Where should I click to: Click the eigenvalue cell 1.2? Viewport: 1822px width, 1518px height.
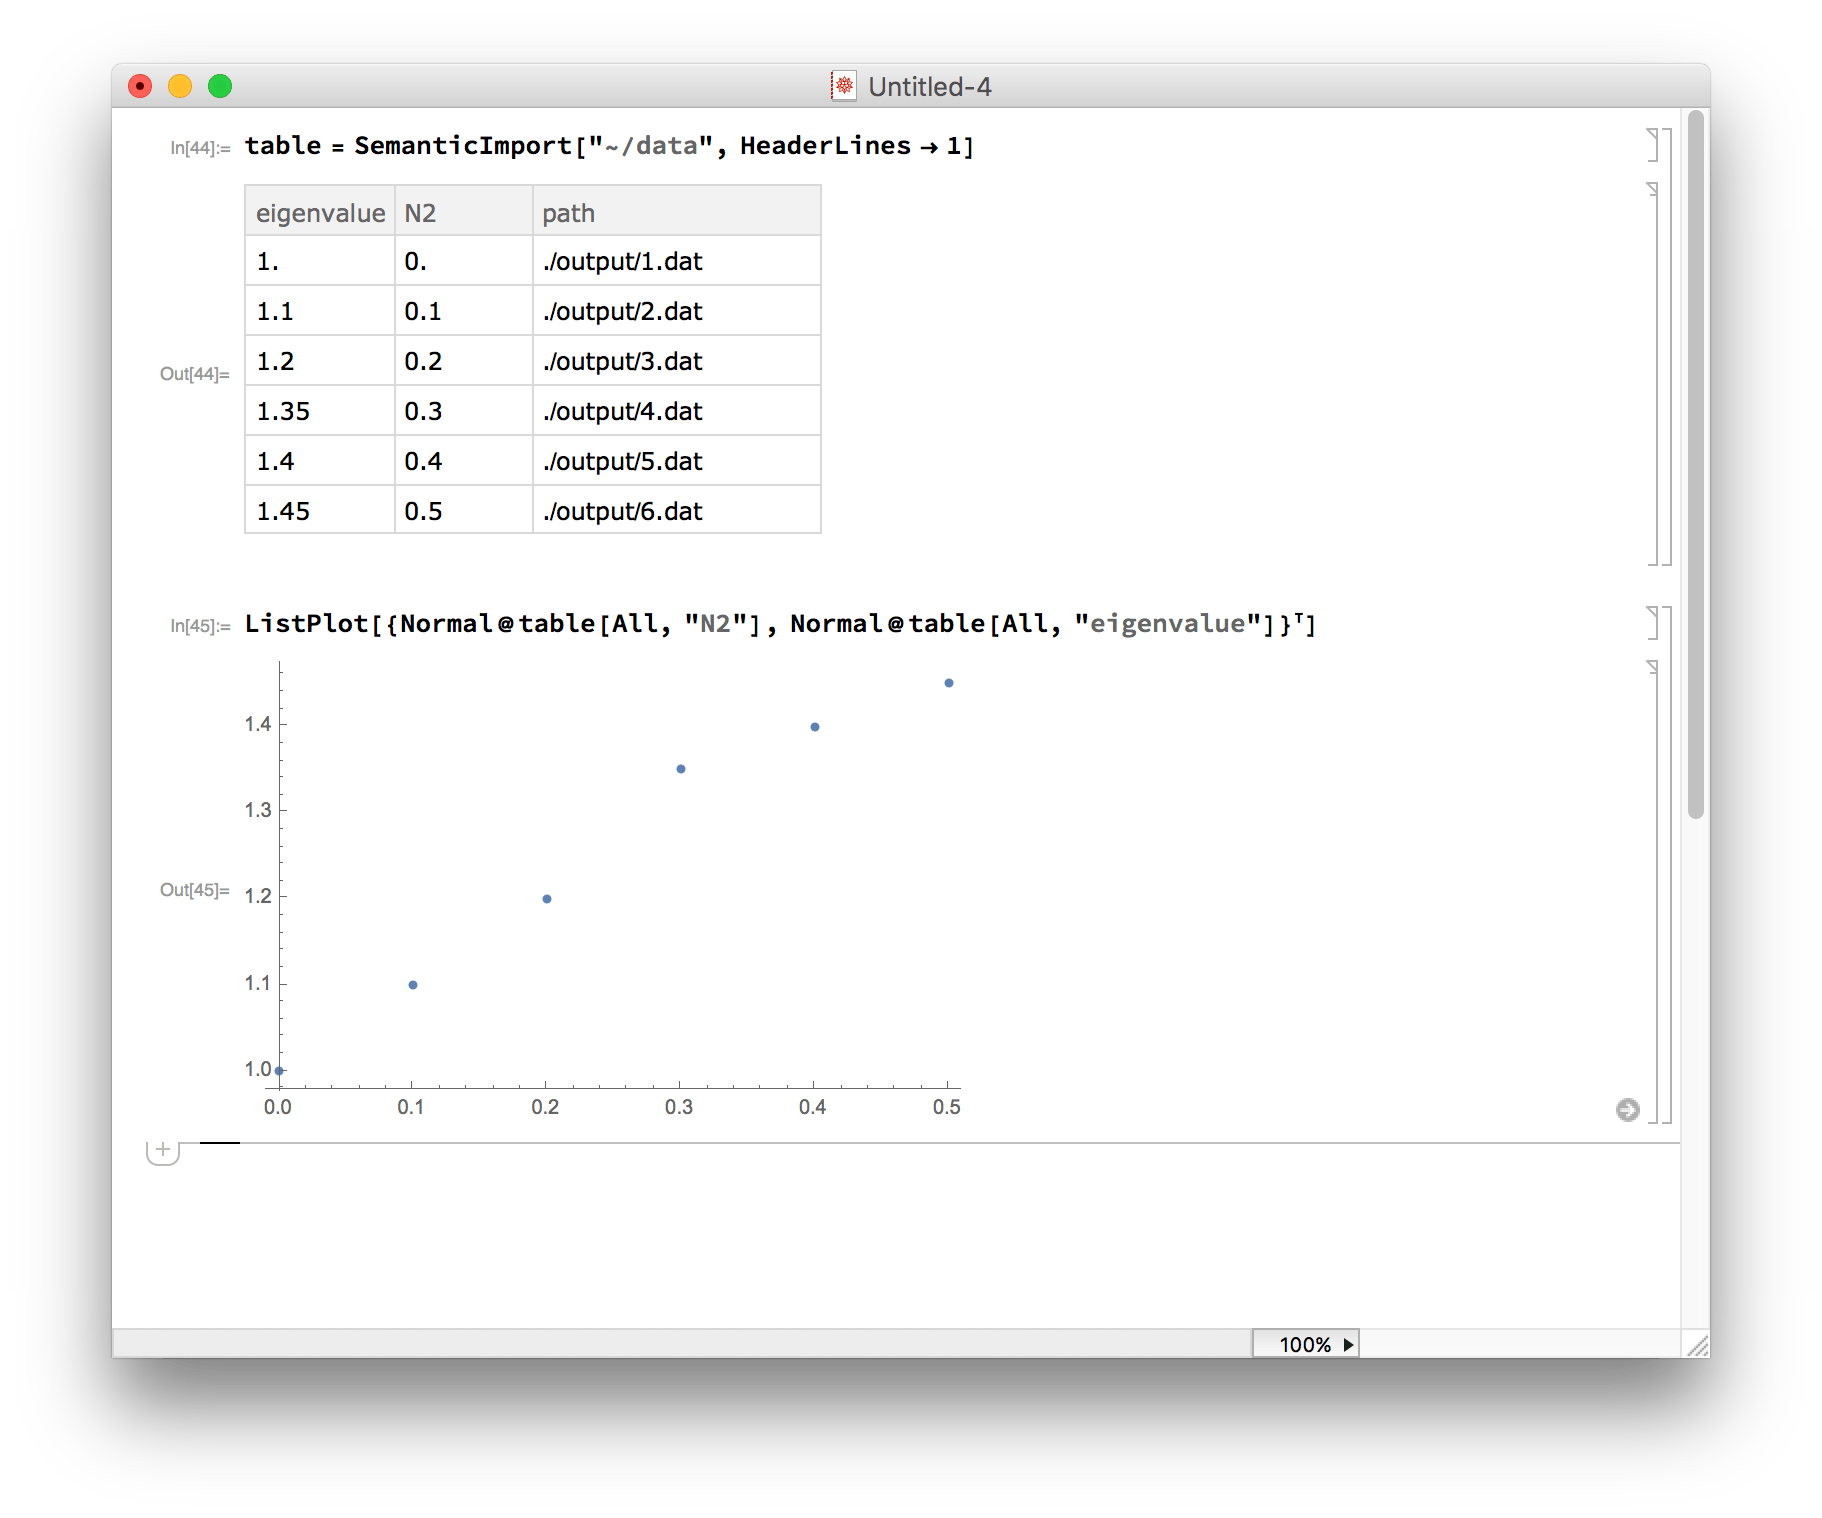(x=320, y=361)
